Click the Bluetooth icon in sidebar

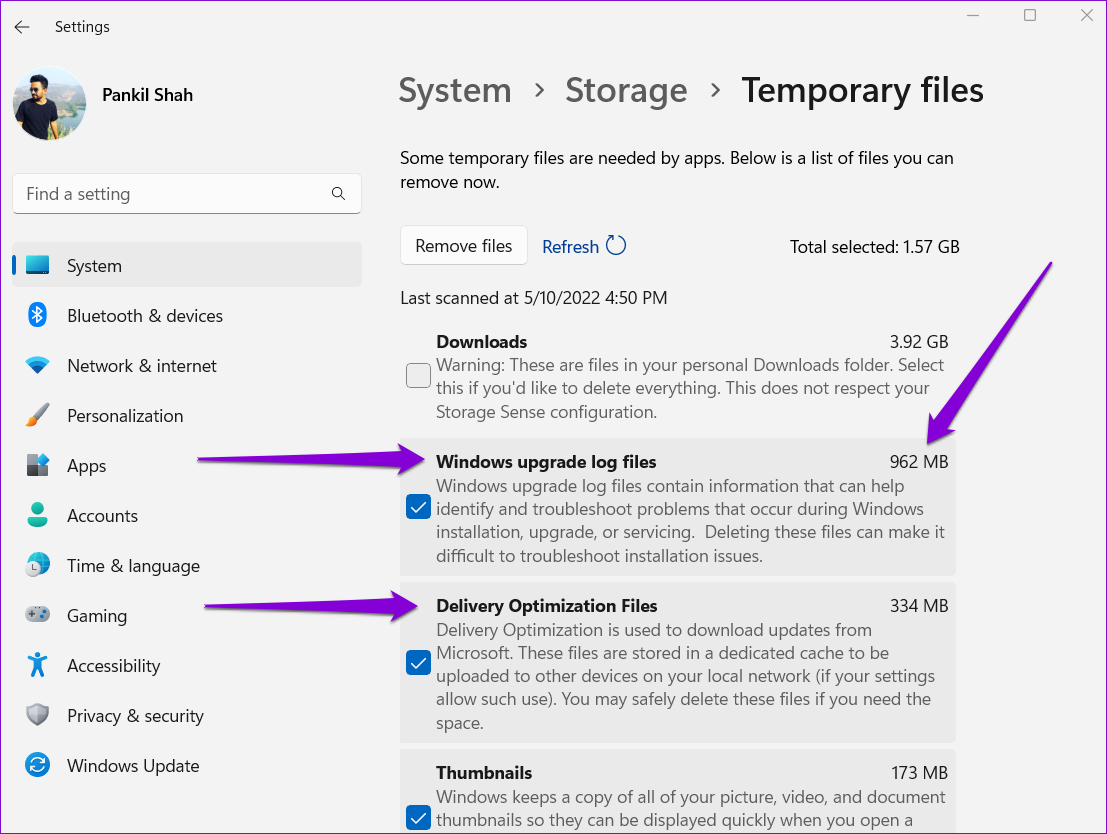tap(37, 315)
